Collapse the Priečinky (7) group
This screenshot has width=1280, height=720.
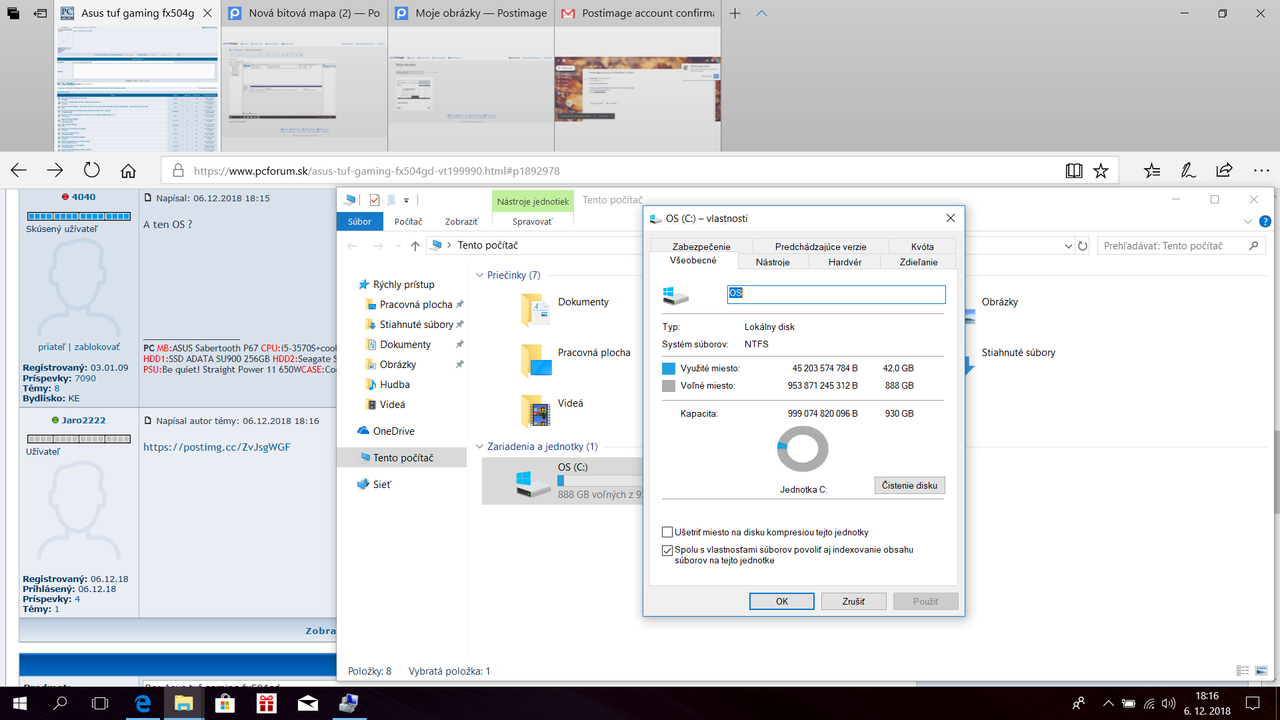coord(478,275)
